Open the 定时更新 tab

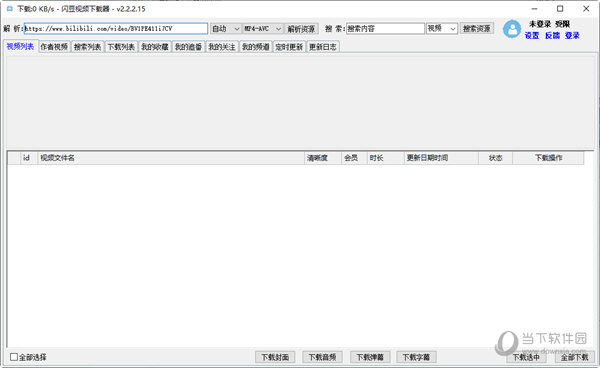[x=289, y=47]
